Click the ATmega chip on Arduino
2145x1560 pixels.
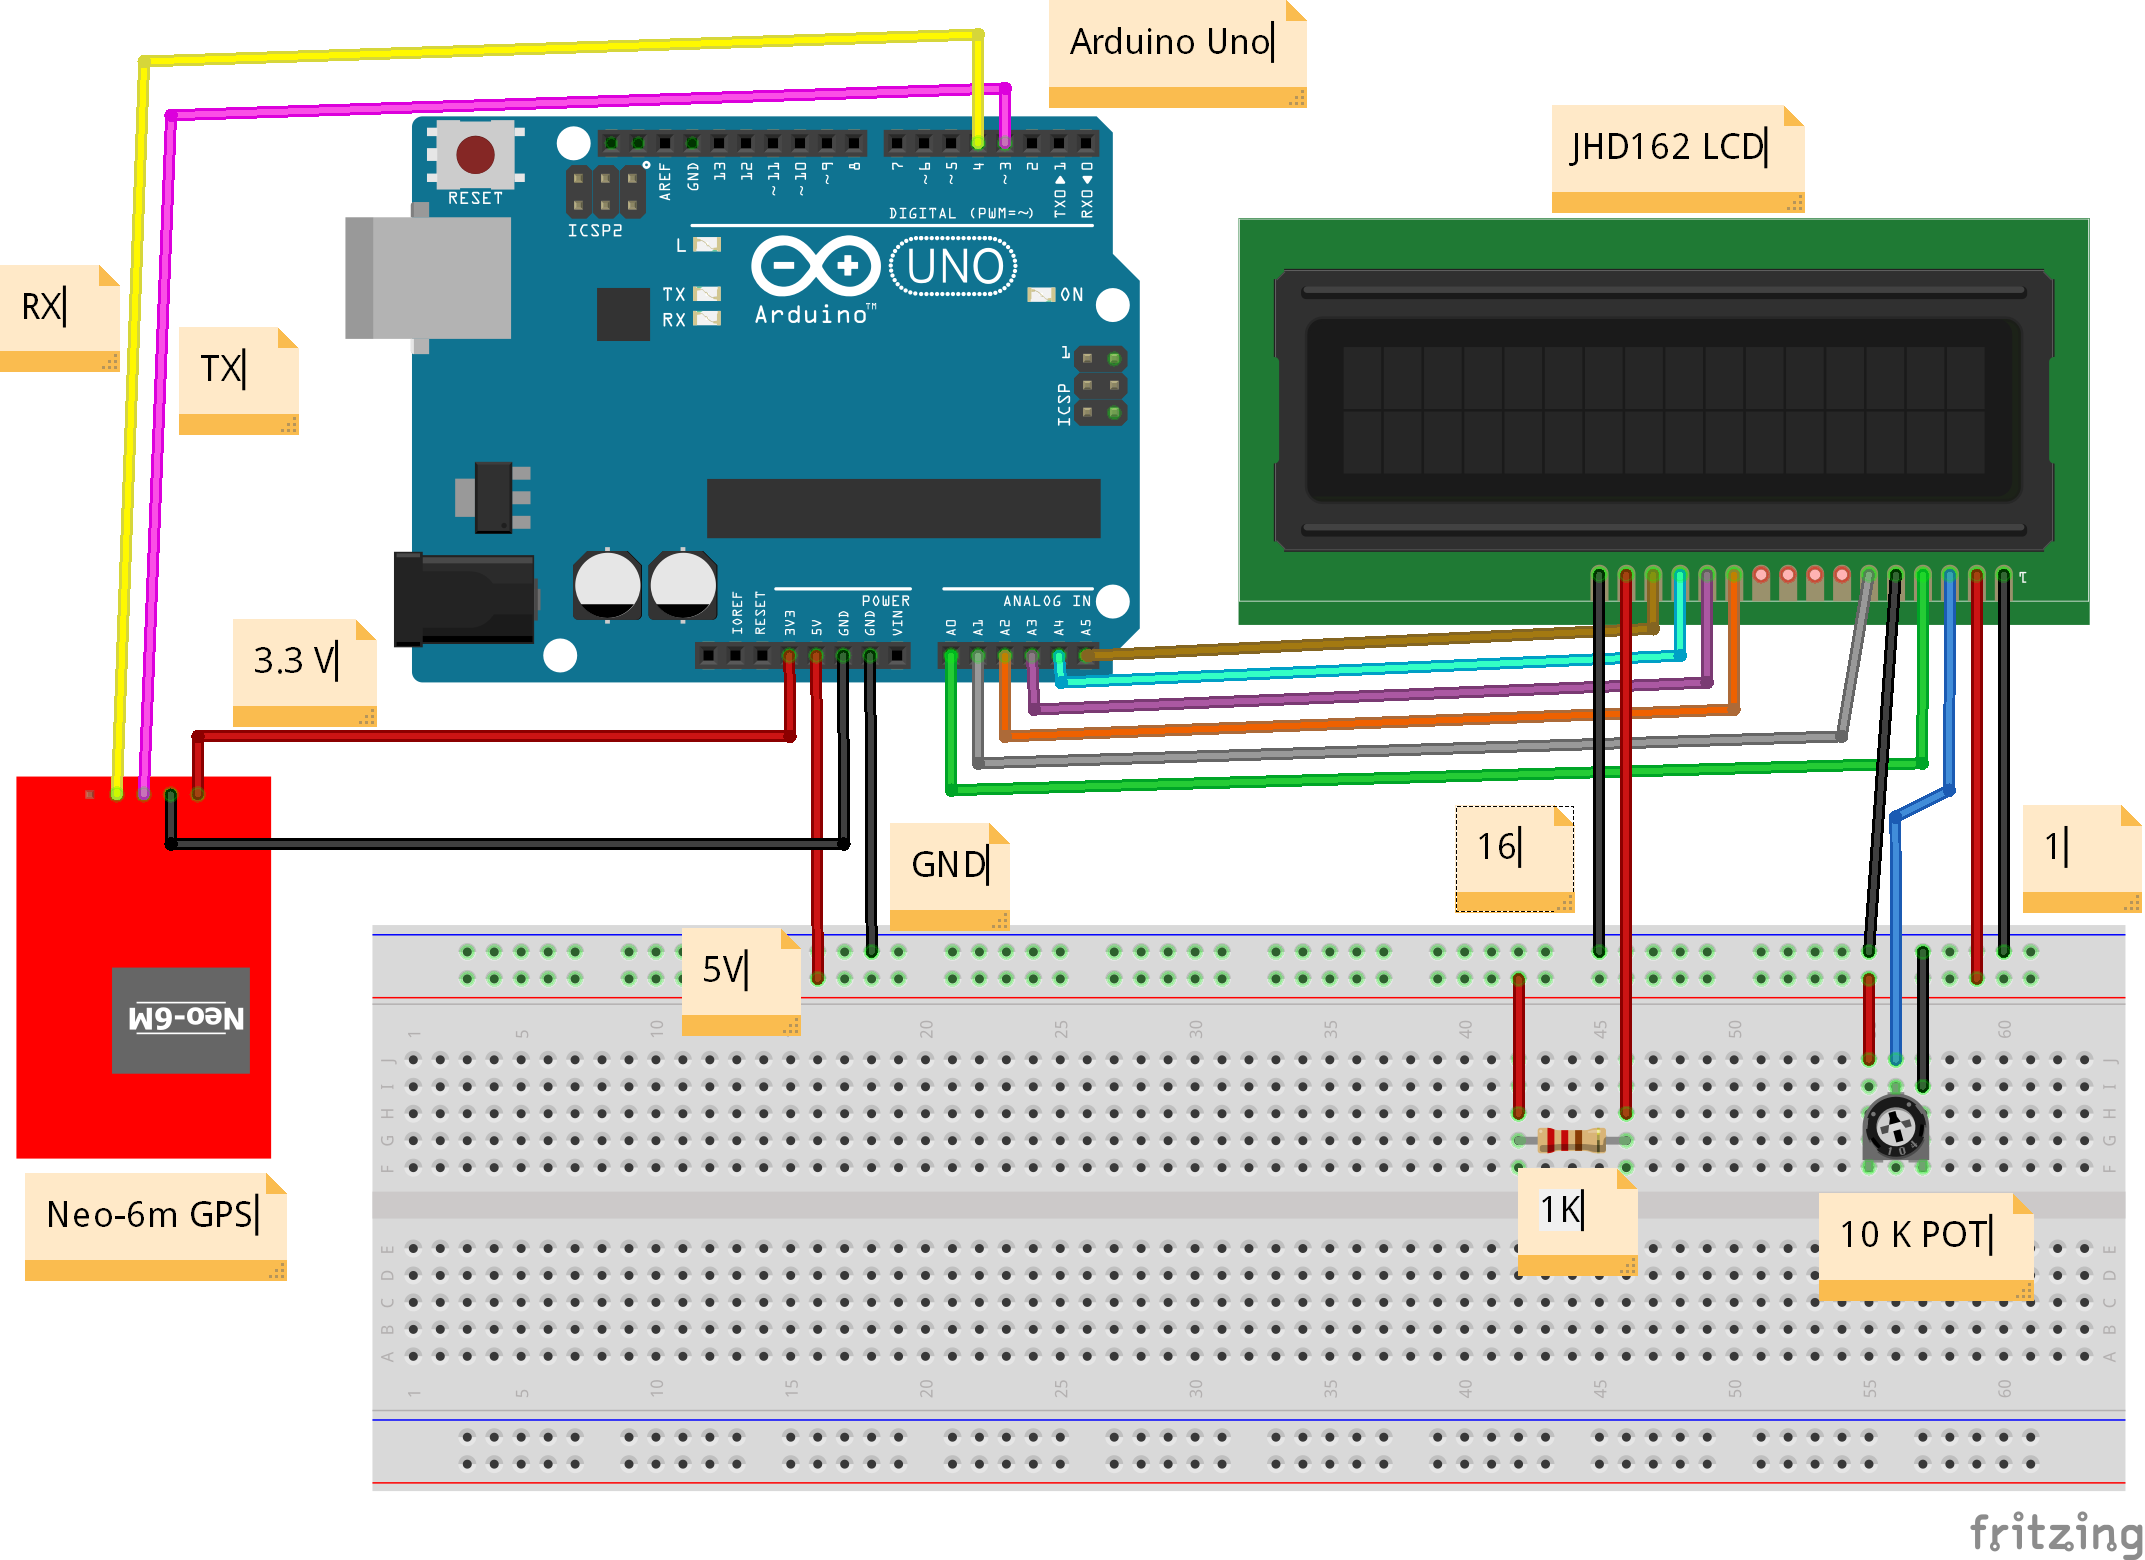click(x=903, y=508)
